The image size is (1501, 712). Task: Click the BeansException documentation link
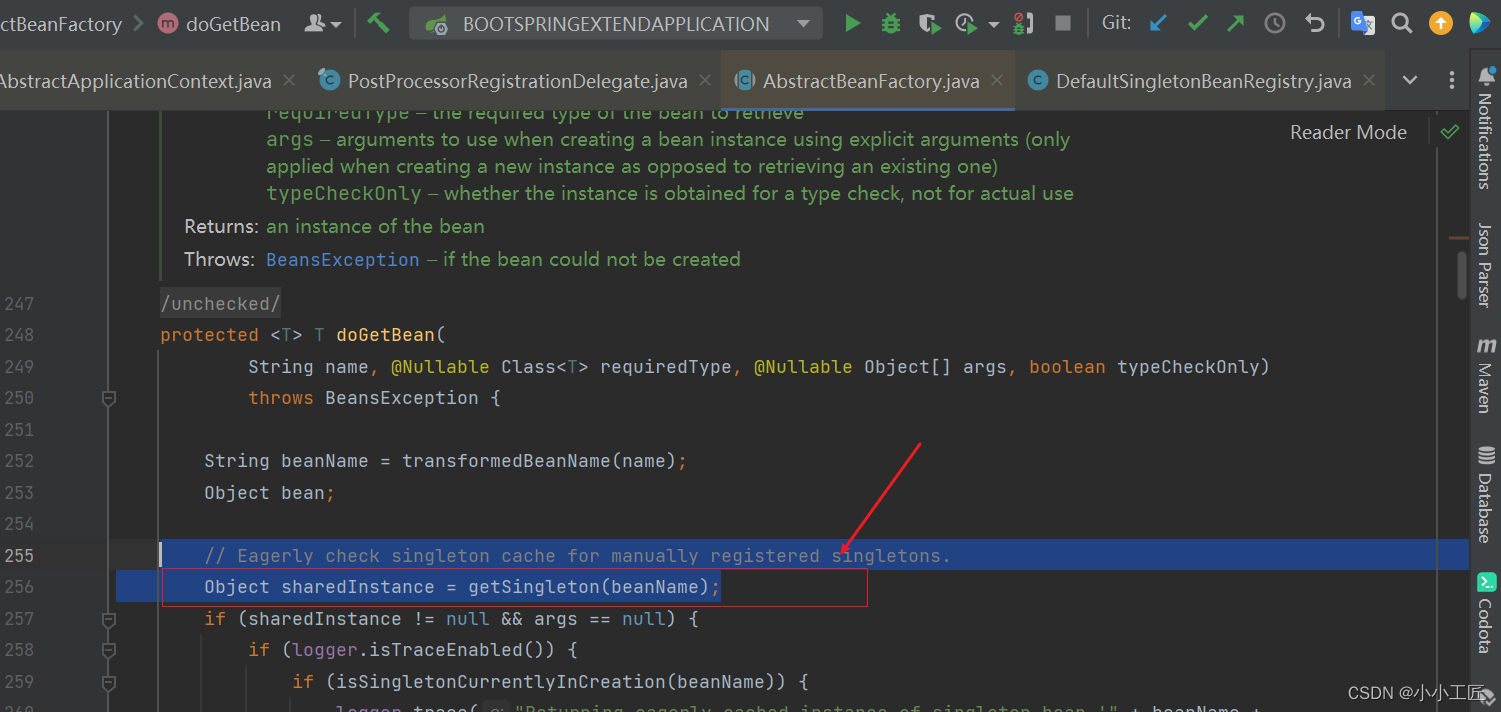[342, 259]
